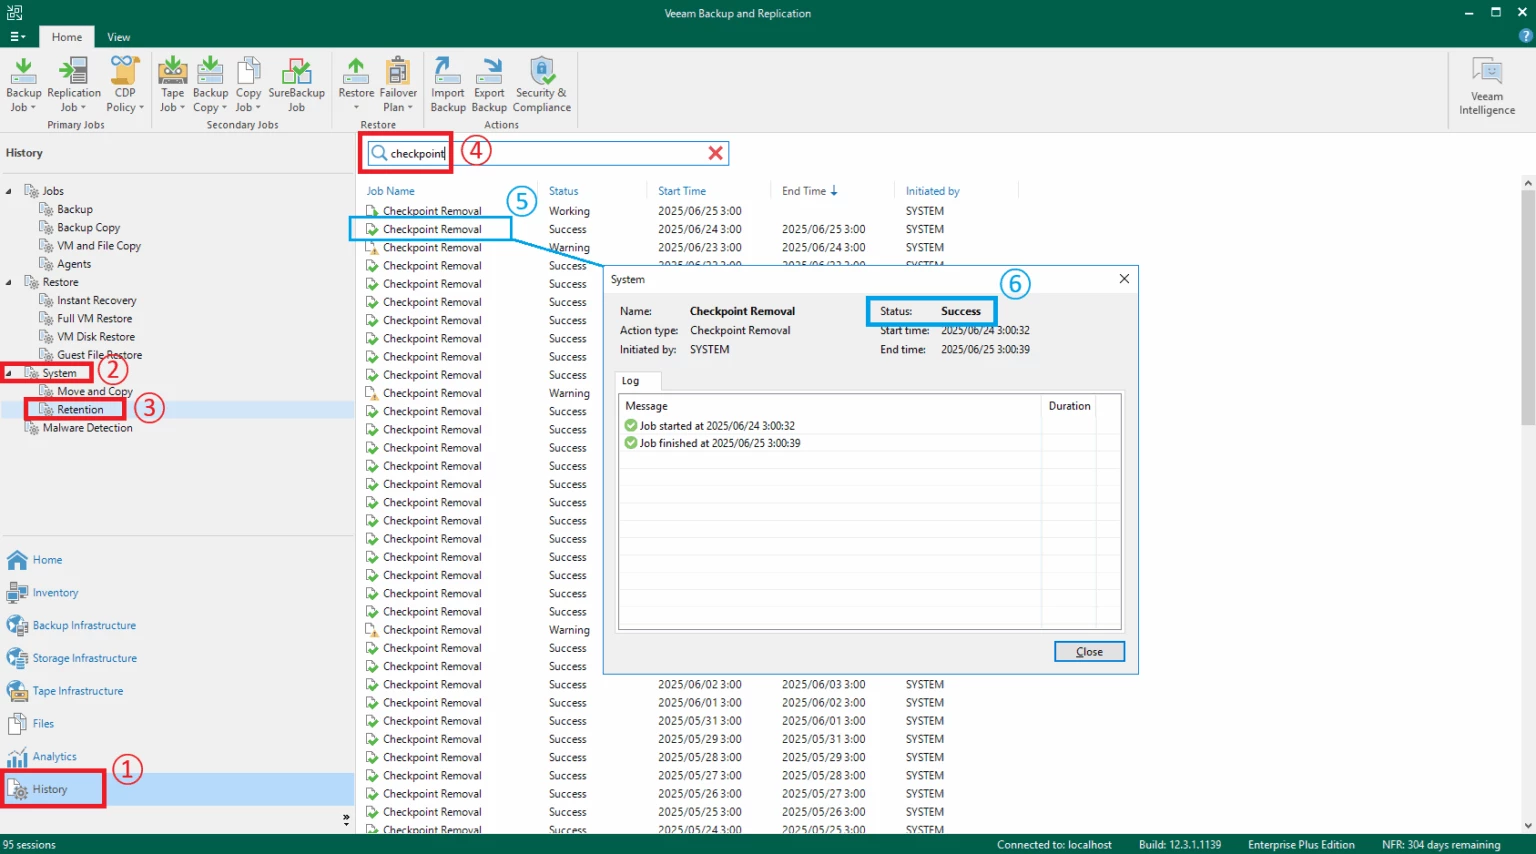Go to the Inventory view
1536x854 pixels.
coord(55,592)
